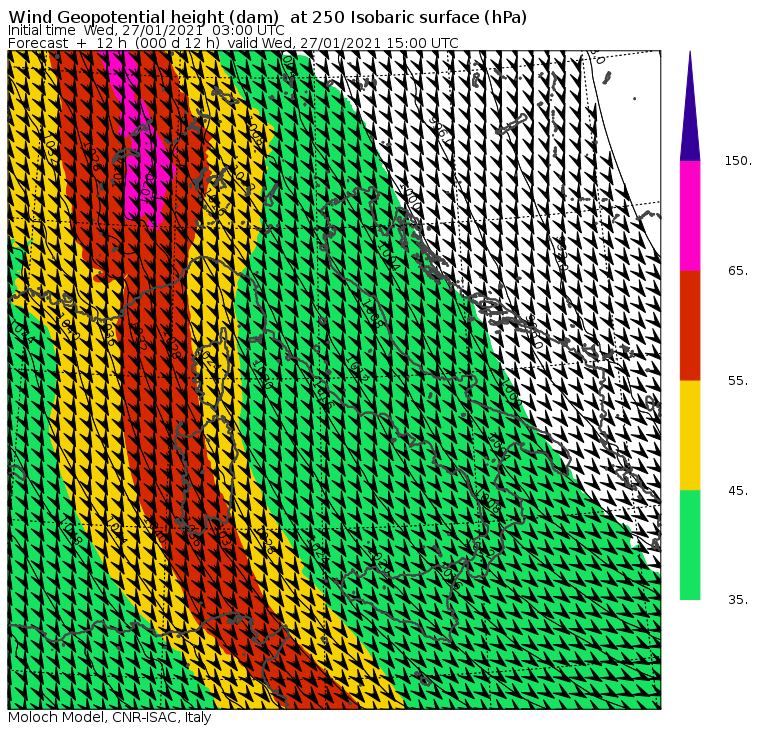Click the colorbar label '150.'
Viewport: 760px width, 731px height.
[x=738, y=161]
